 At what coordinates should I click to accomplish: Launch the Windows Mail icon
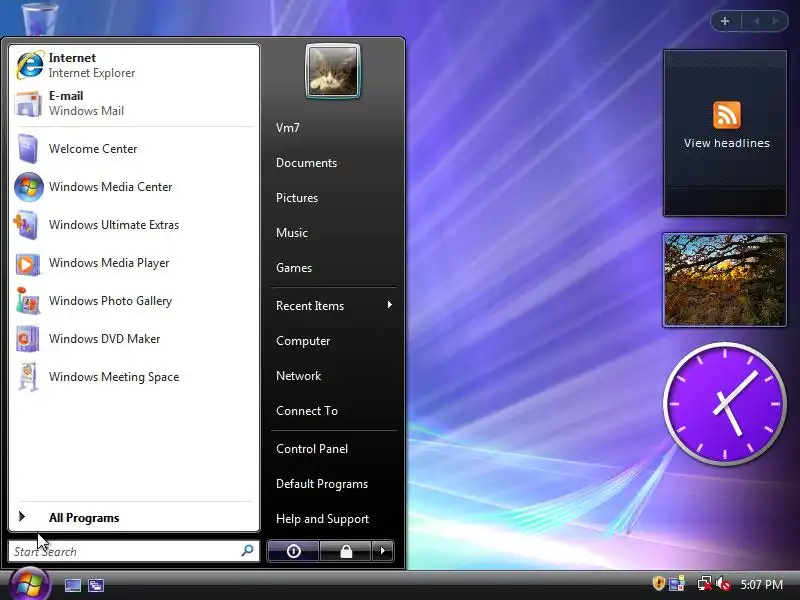pyautogui.click(x=28, y=104)
